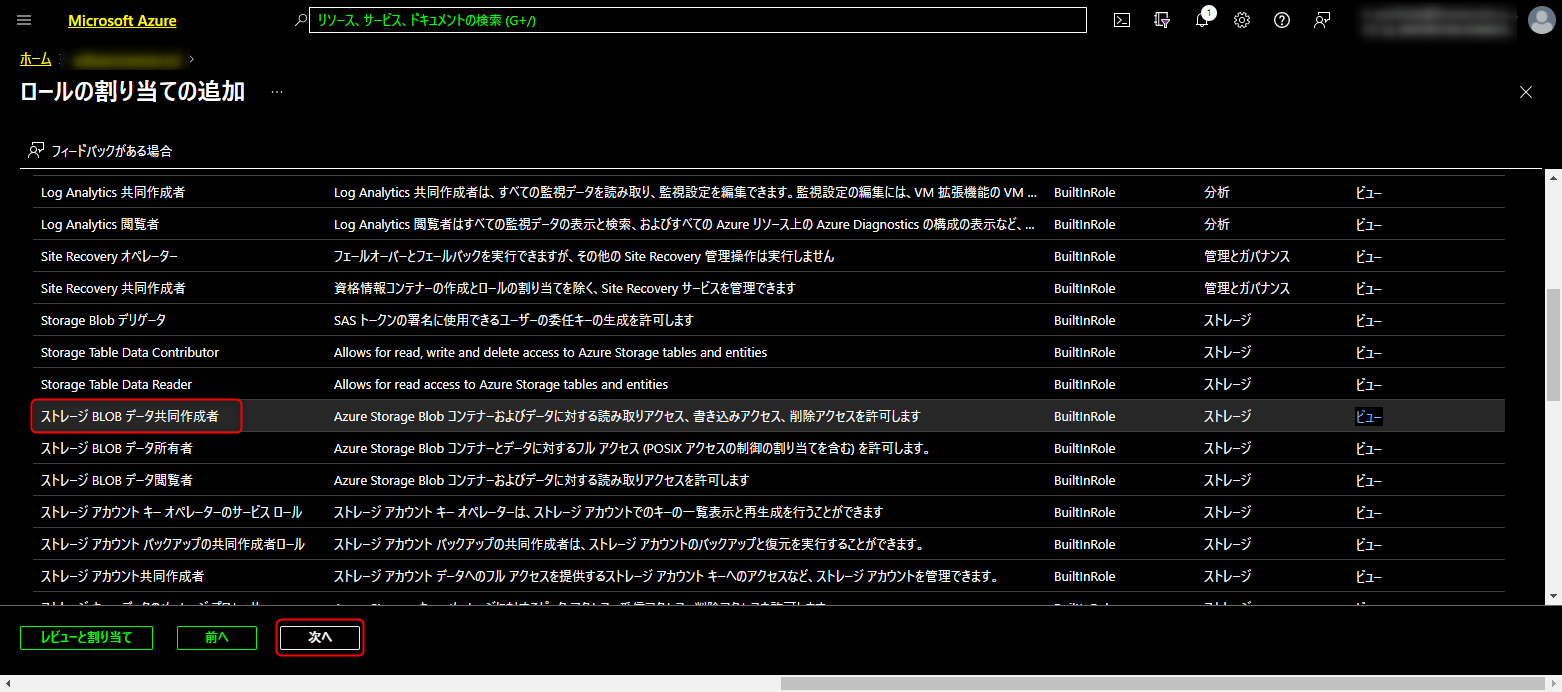
Task: Open ビュー for Storage Table Data Reader
Action: tap(1369, 384)
